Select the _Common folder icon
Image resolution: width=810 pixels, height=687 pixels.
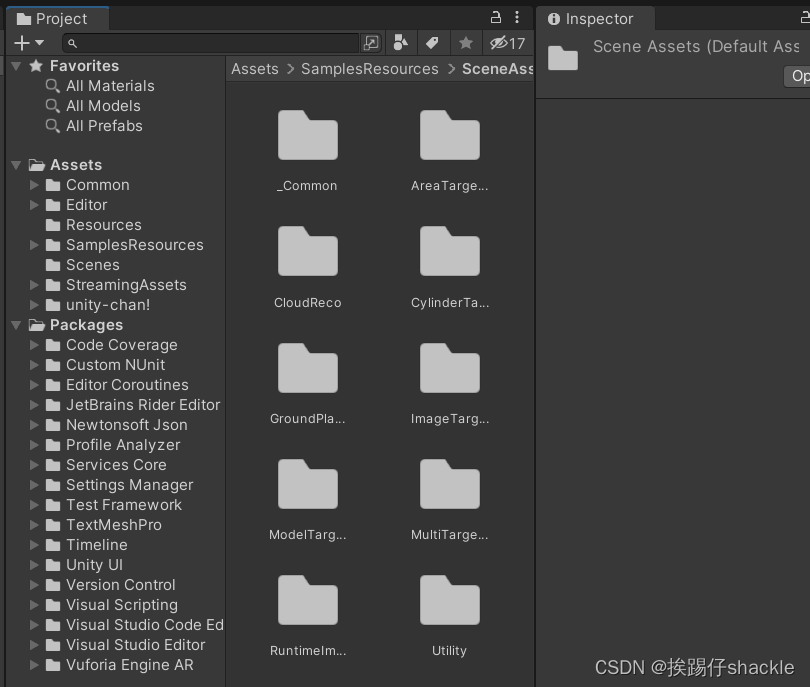(307, 135)
